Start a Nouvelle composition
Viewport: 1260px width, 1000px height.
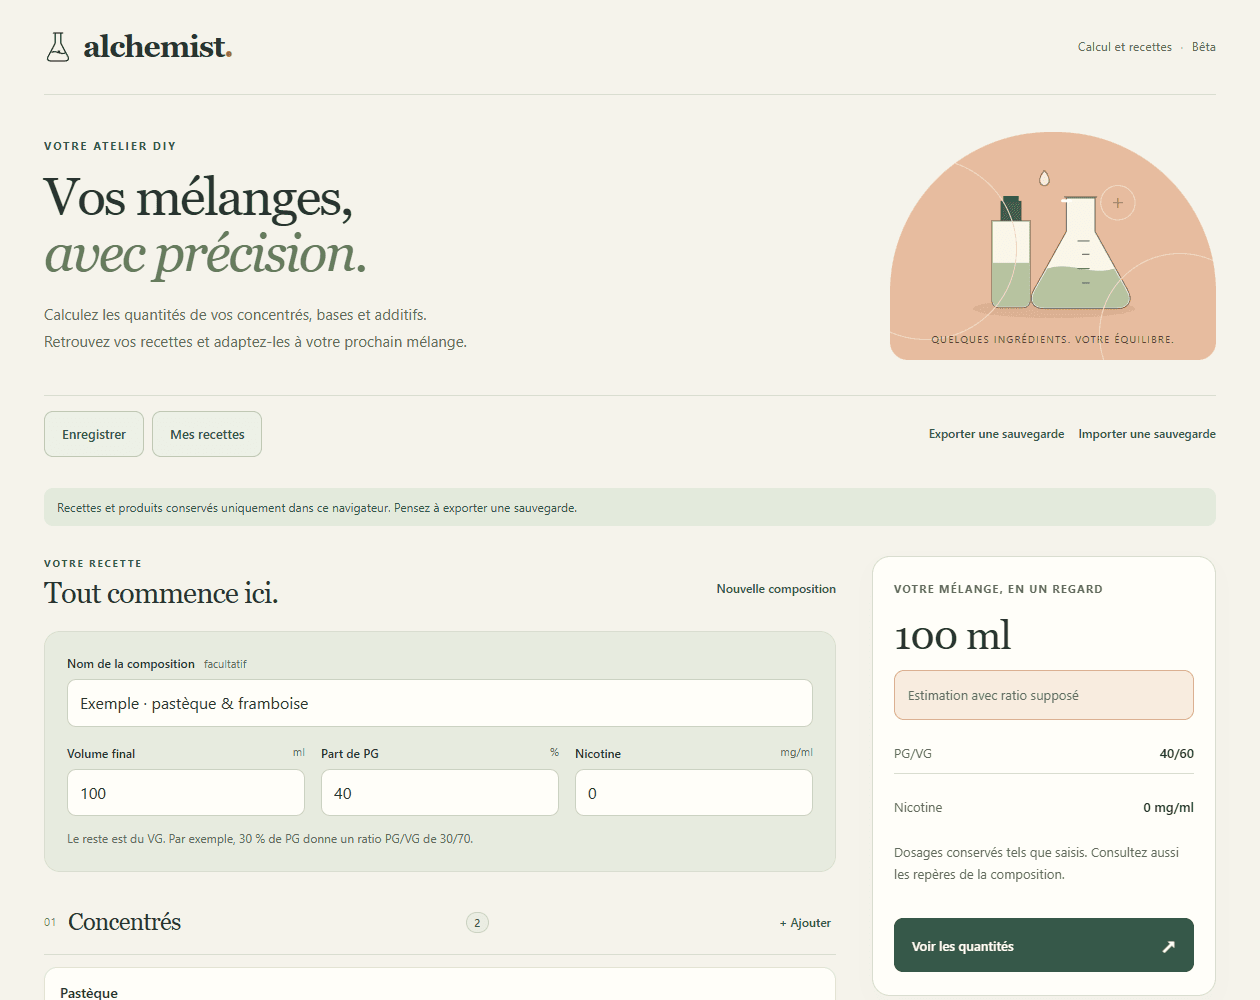(x=776, y=589)
